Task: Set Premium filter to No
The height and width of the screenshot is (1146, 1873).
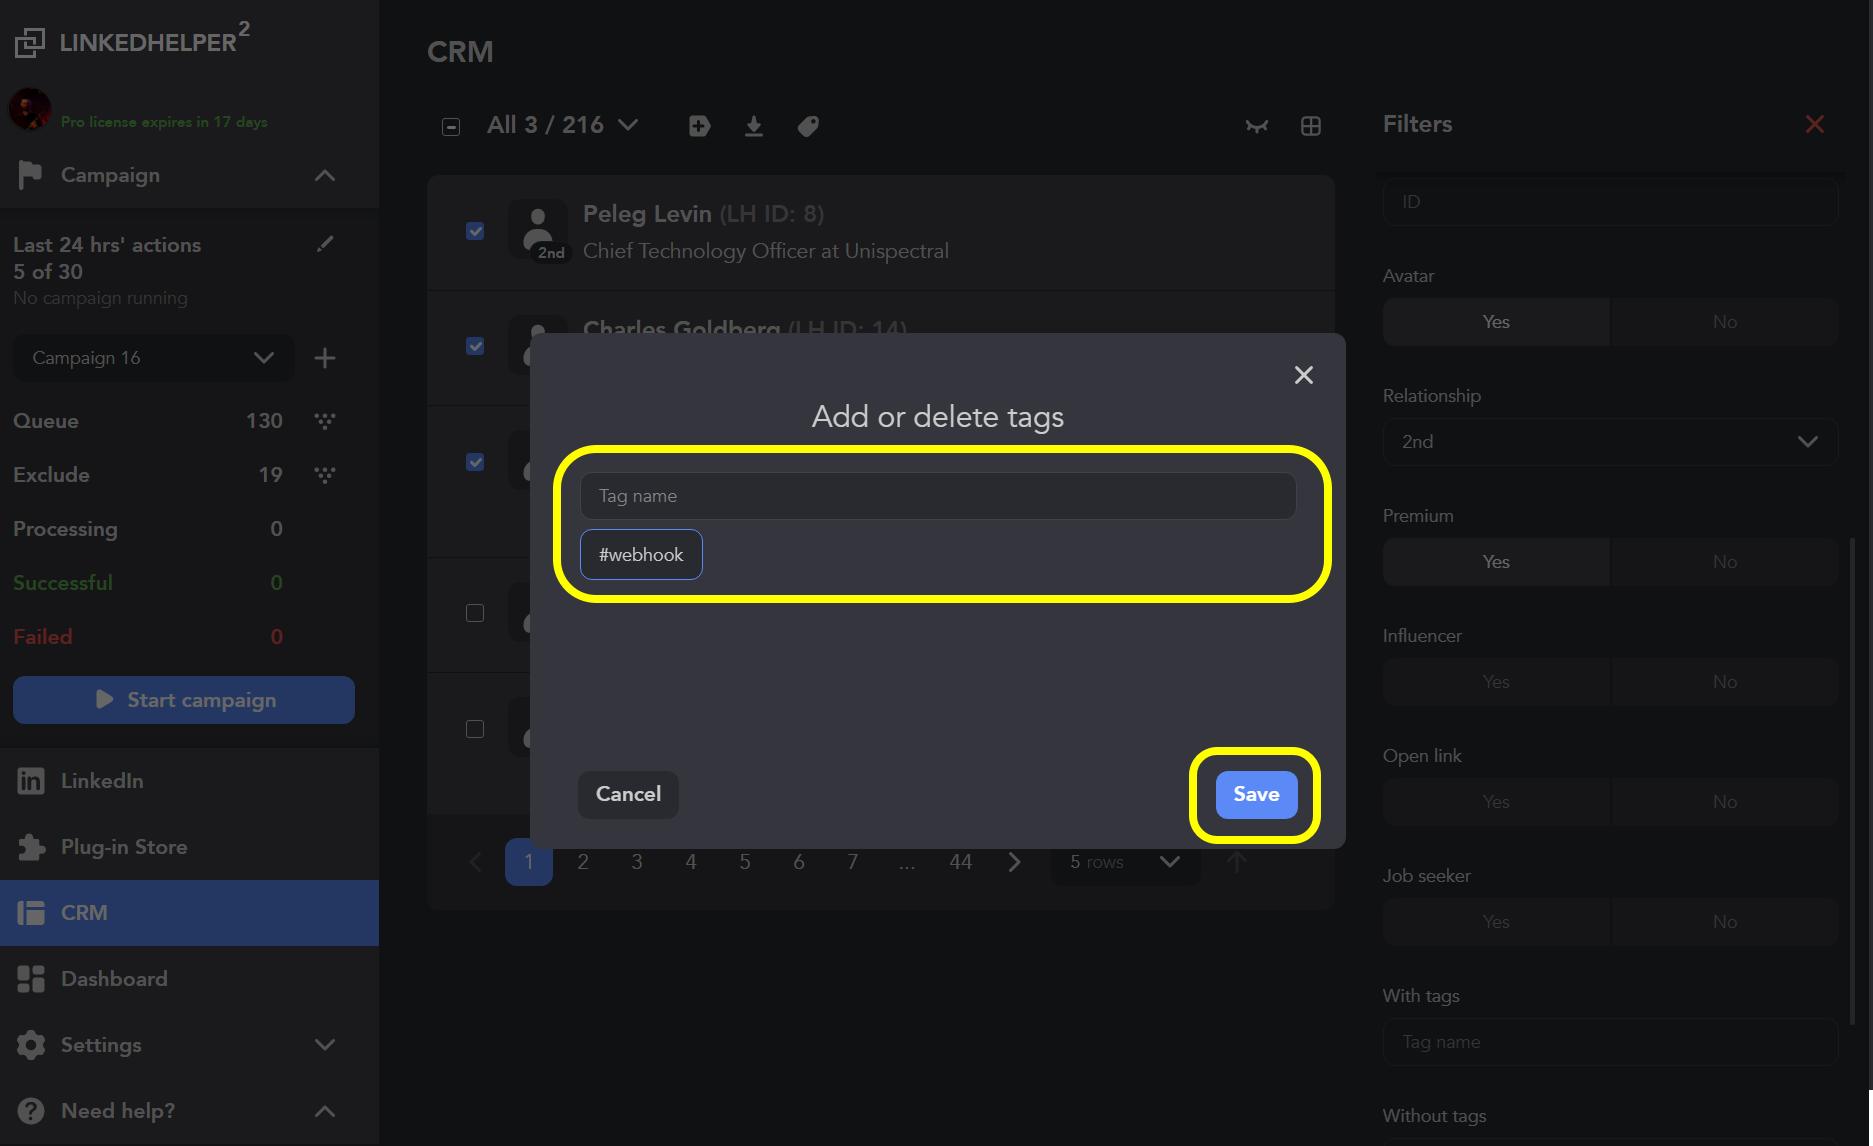Action: coord(1723,561)
